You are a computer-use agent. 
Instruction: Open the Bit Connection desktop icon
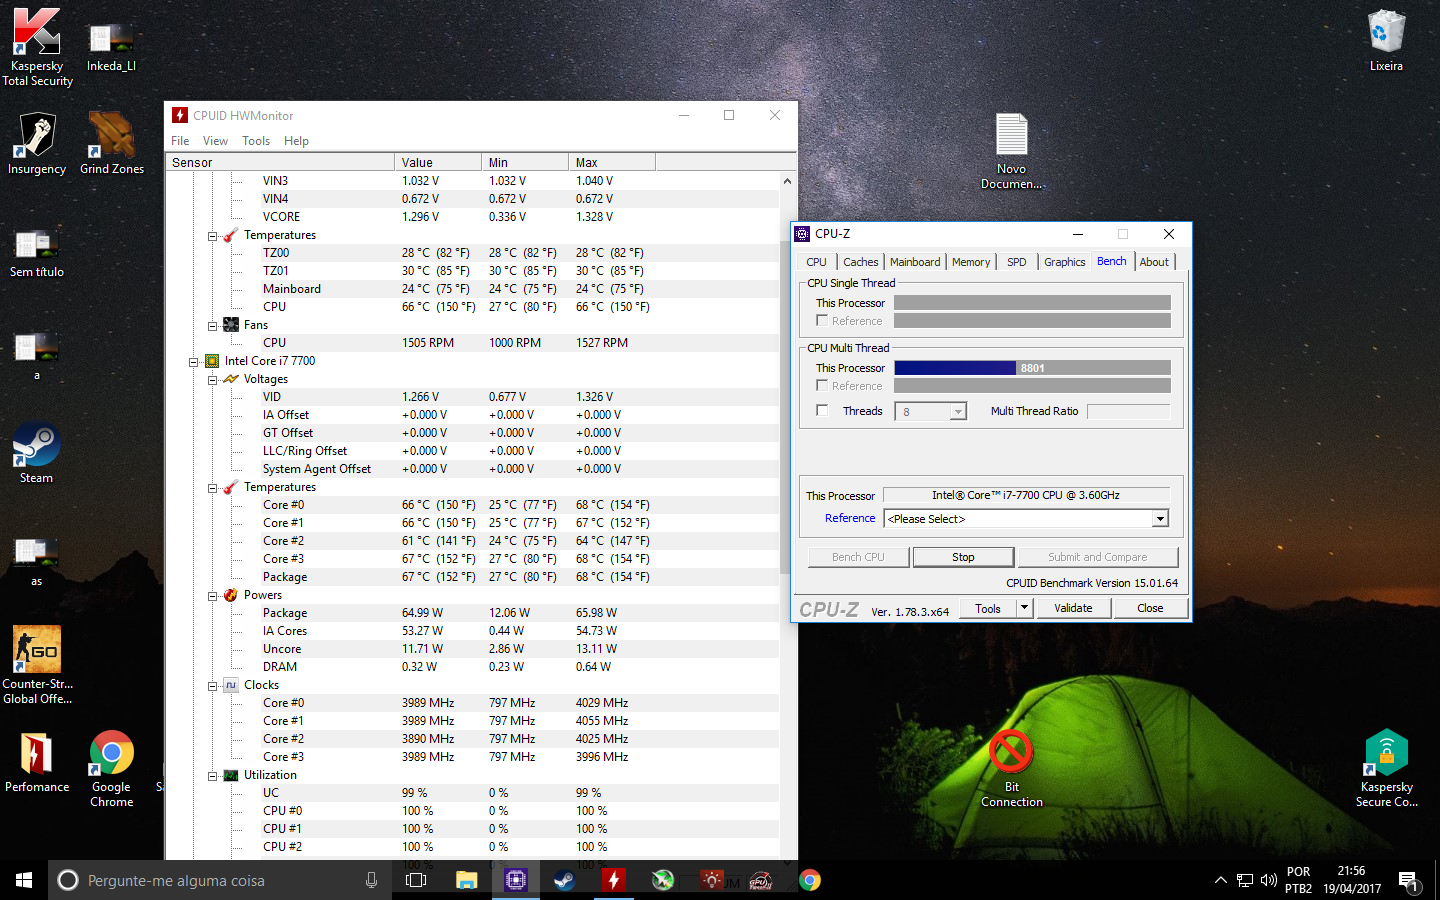pyautogui.click(x=1011, y=768)
